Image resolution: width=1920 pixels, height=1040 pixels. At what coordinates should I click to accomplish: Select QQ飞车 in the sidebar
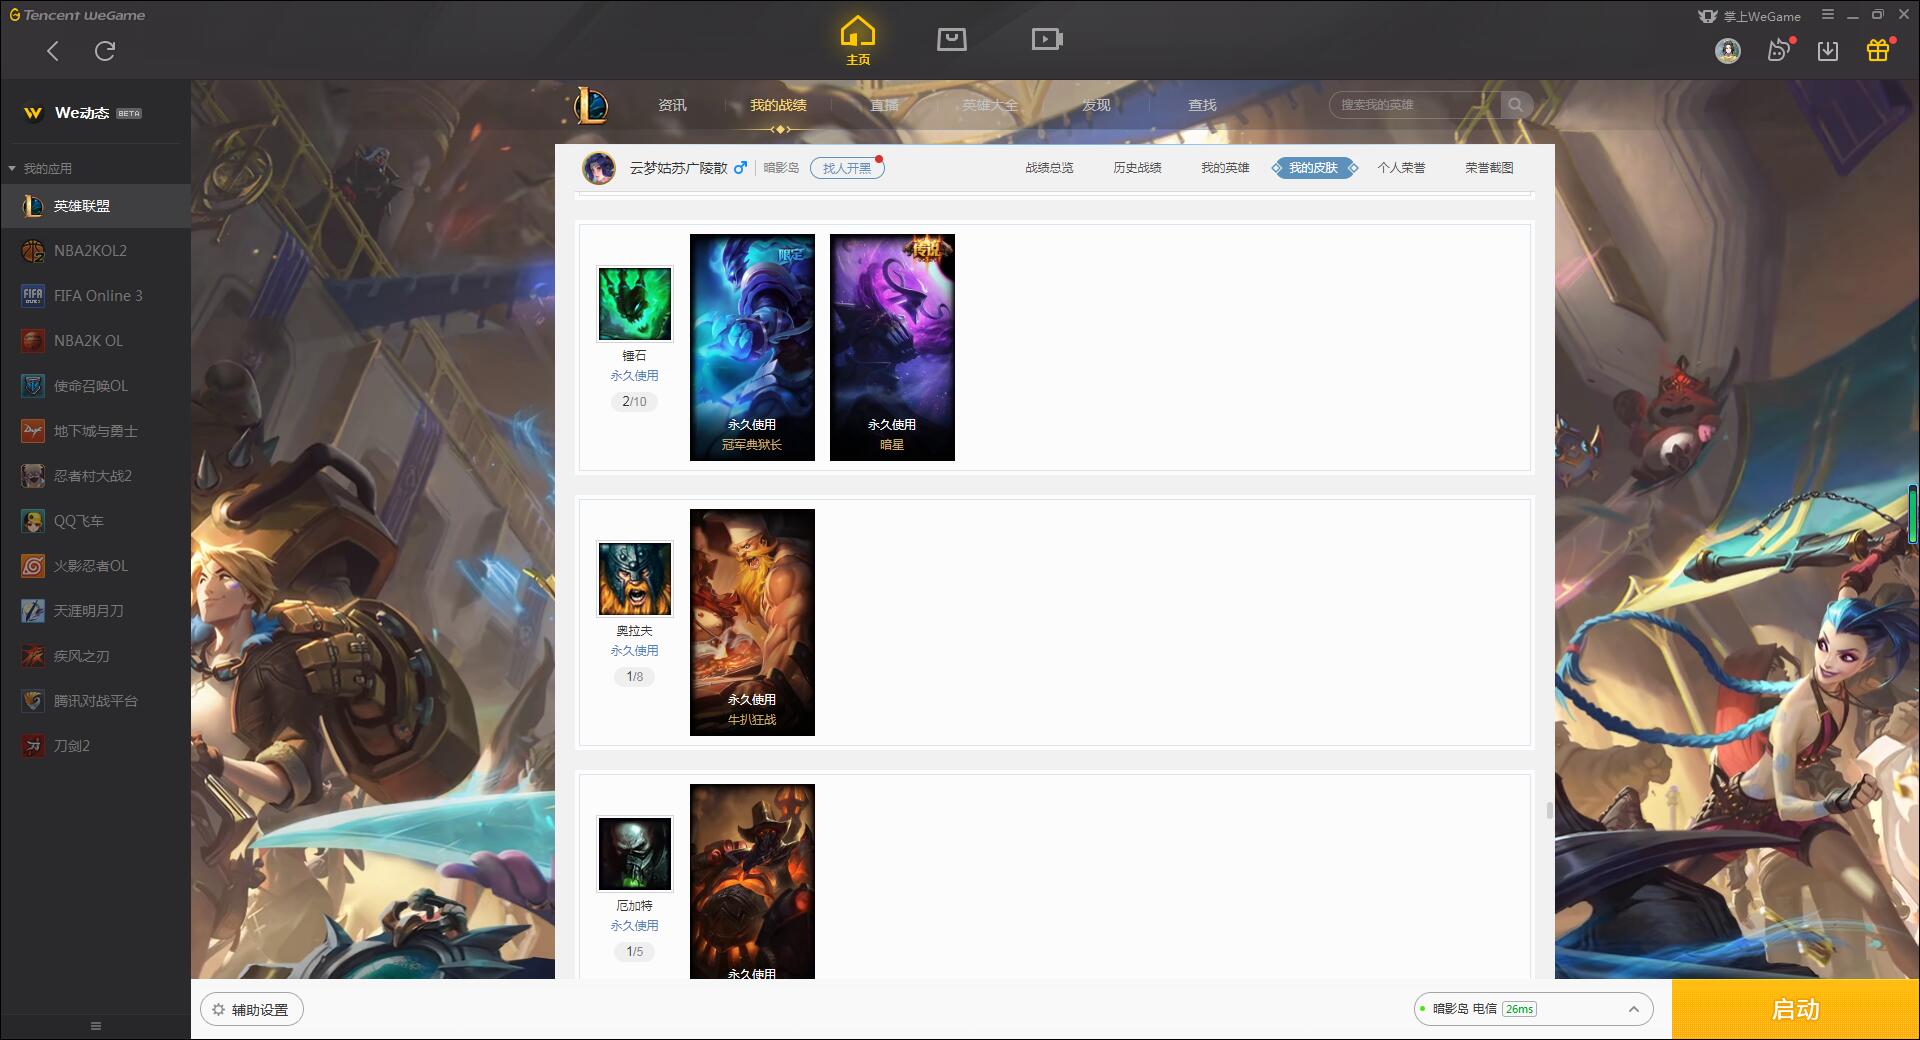(95, 521)
